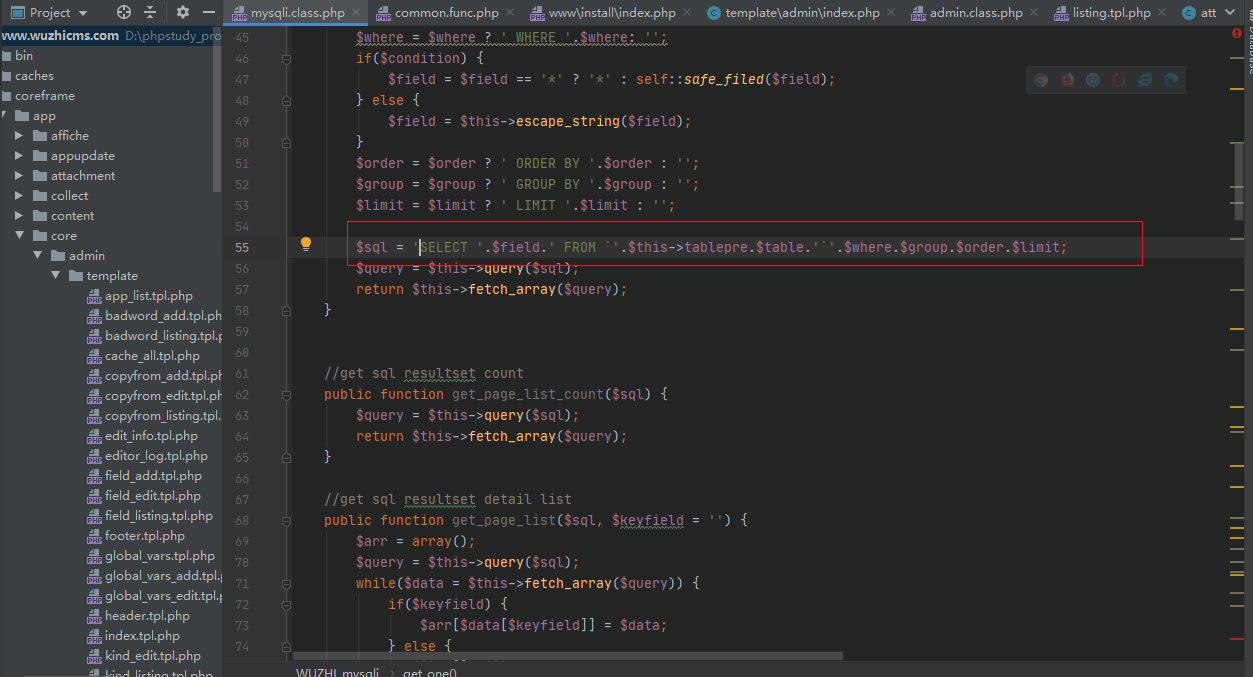The height and width of the screenshot is (677, 1253).
Task: Open field_listing.tpl.php in project tree
Action: click(158, 516)
